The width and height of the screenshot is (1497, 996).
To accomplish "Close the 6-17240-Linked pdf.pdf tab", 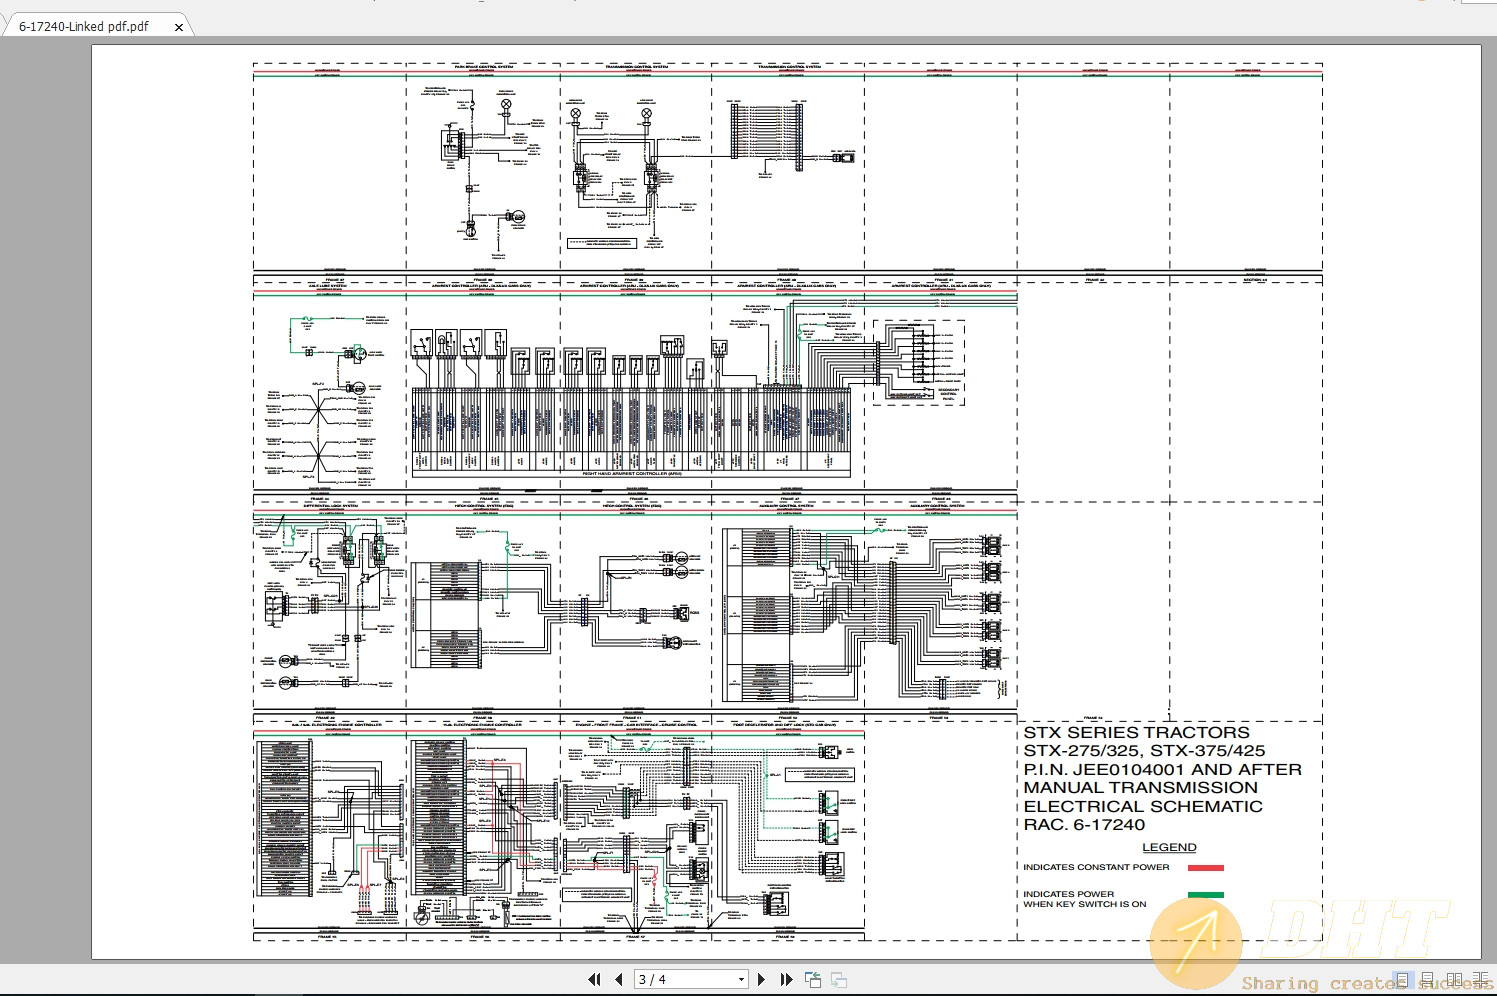I will (x=178, y=26).
